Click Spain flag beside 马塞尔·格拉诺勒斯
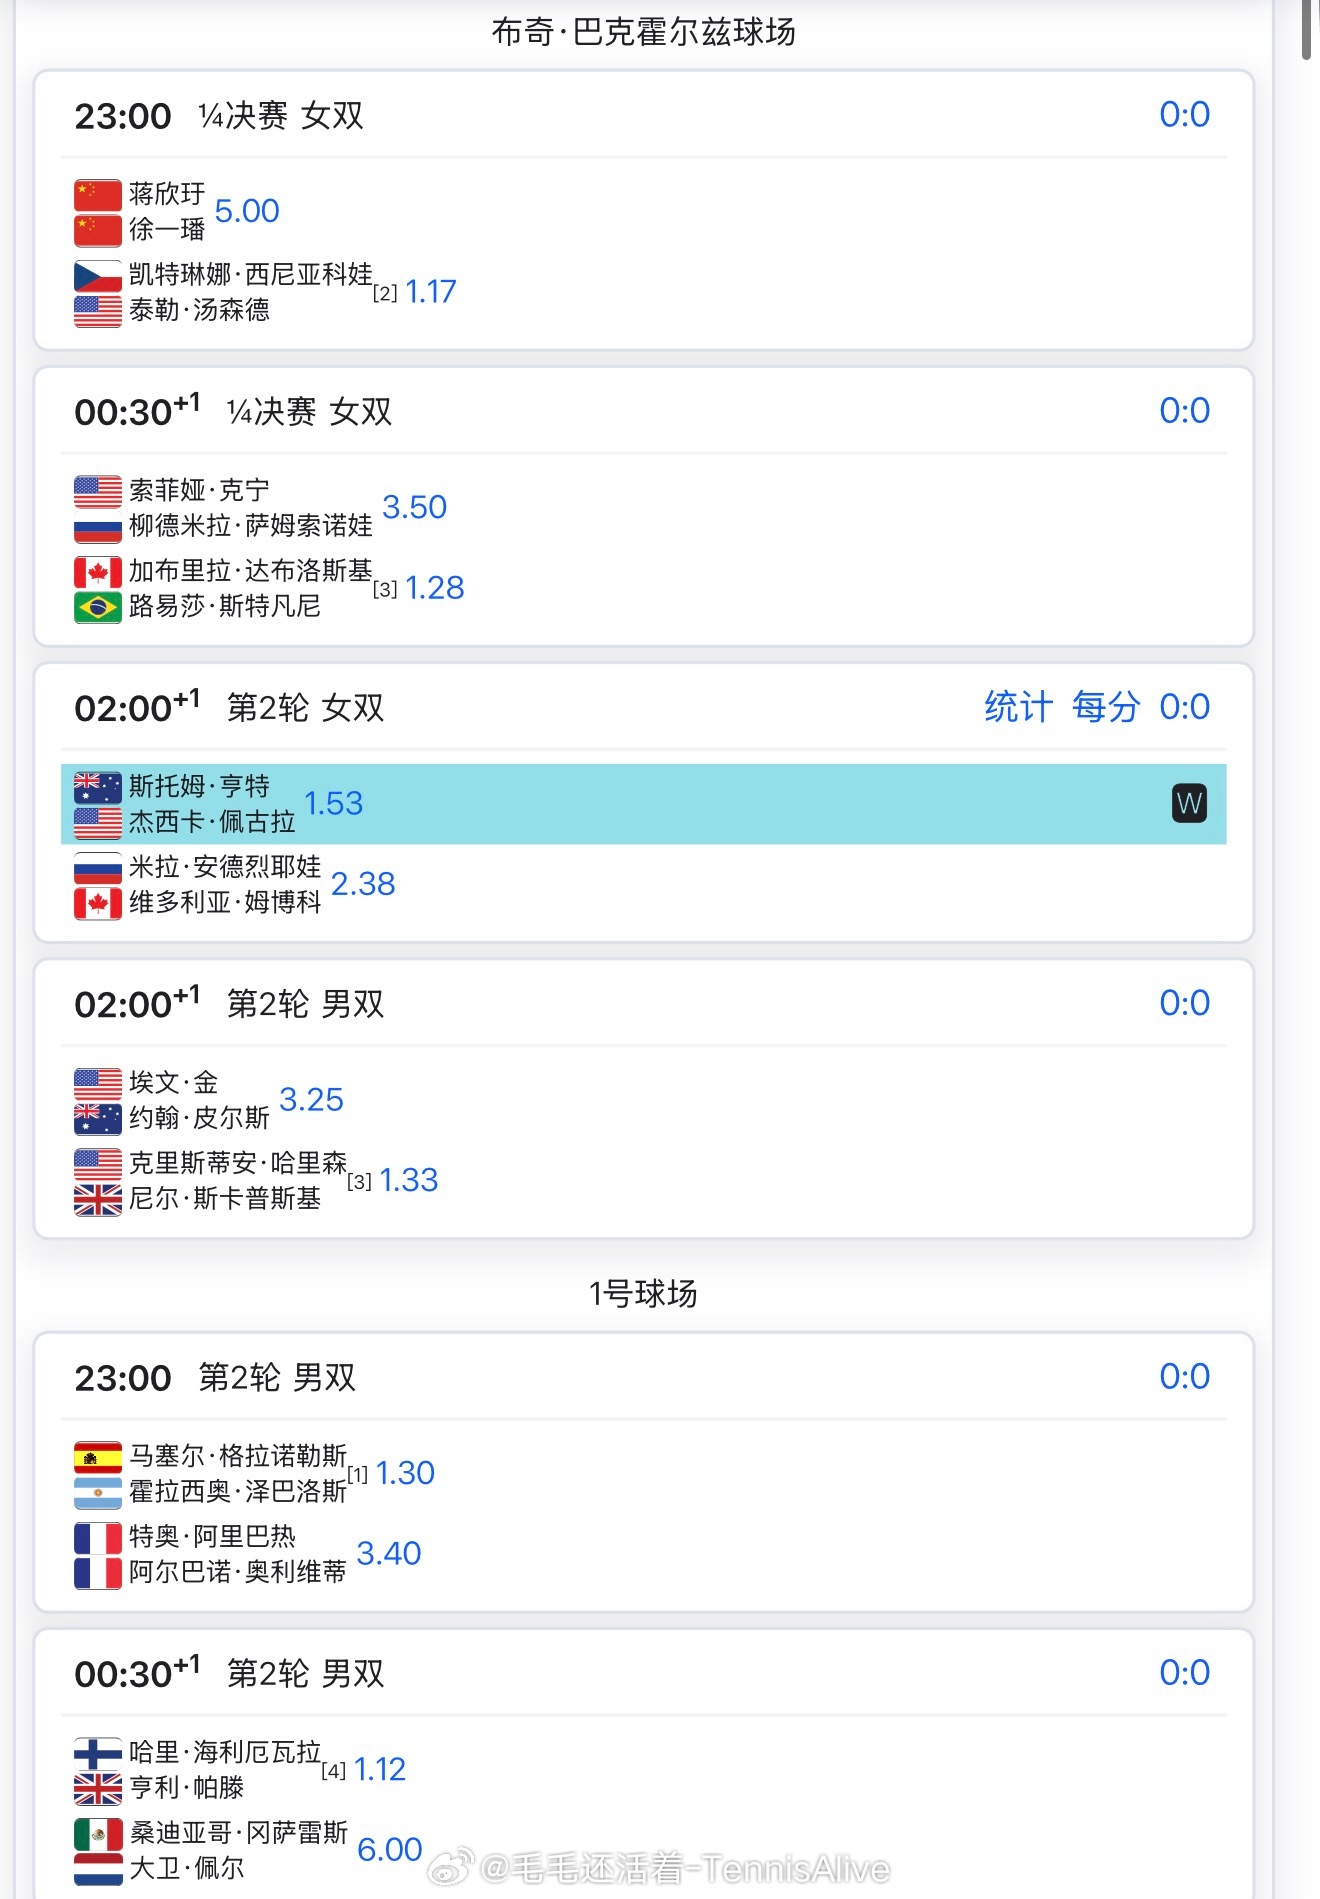This screenshot has width=1320, height=1899. click(97, 1456)
